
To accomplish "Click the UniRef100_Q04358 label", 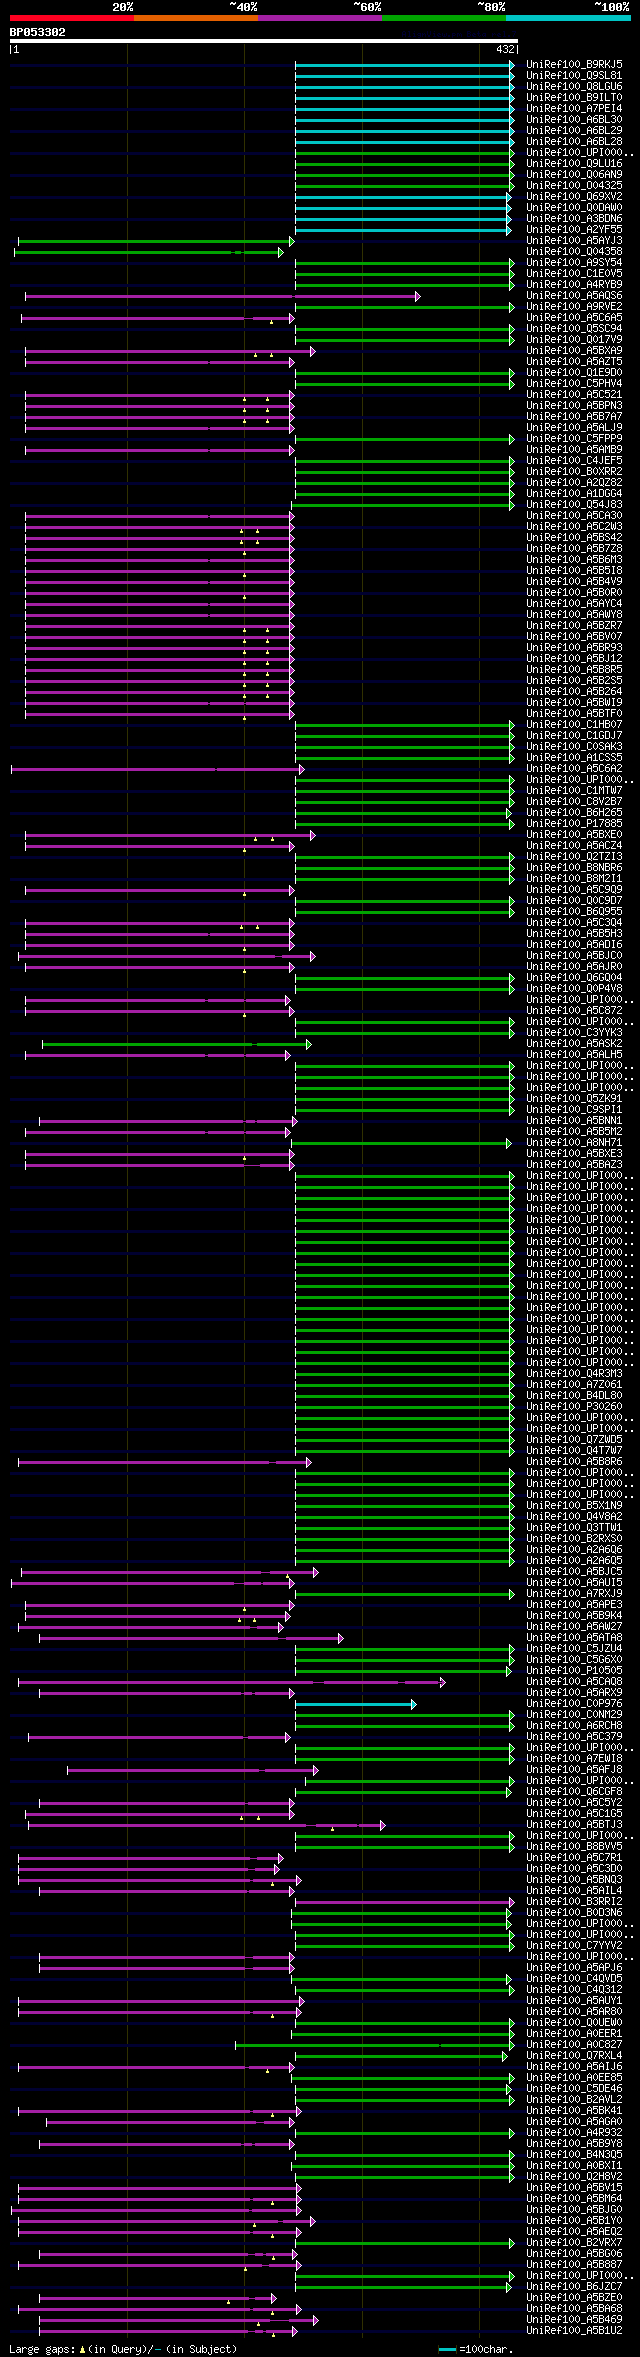I will [574, 252].
